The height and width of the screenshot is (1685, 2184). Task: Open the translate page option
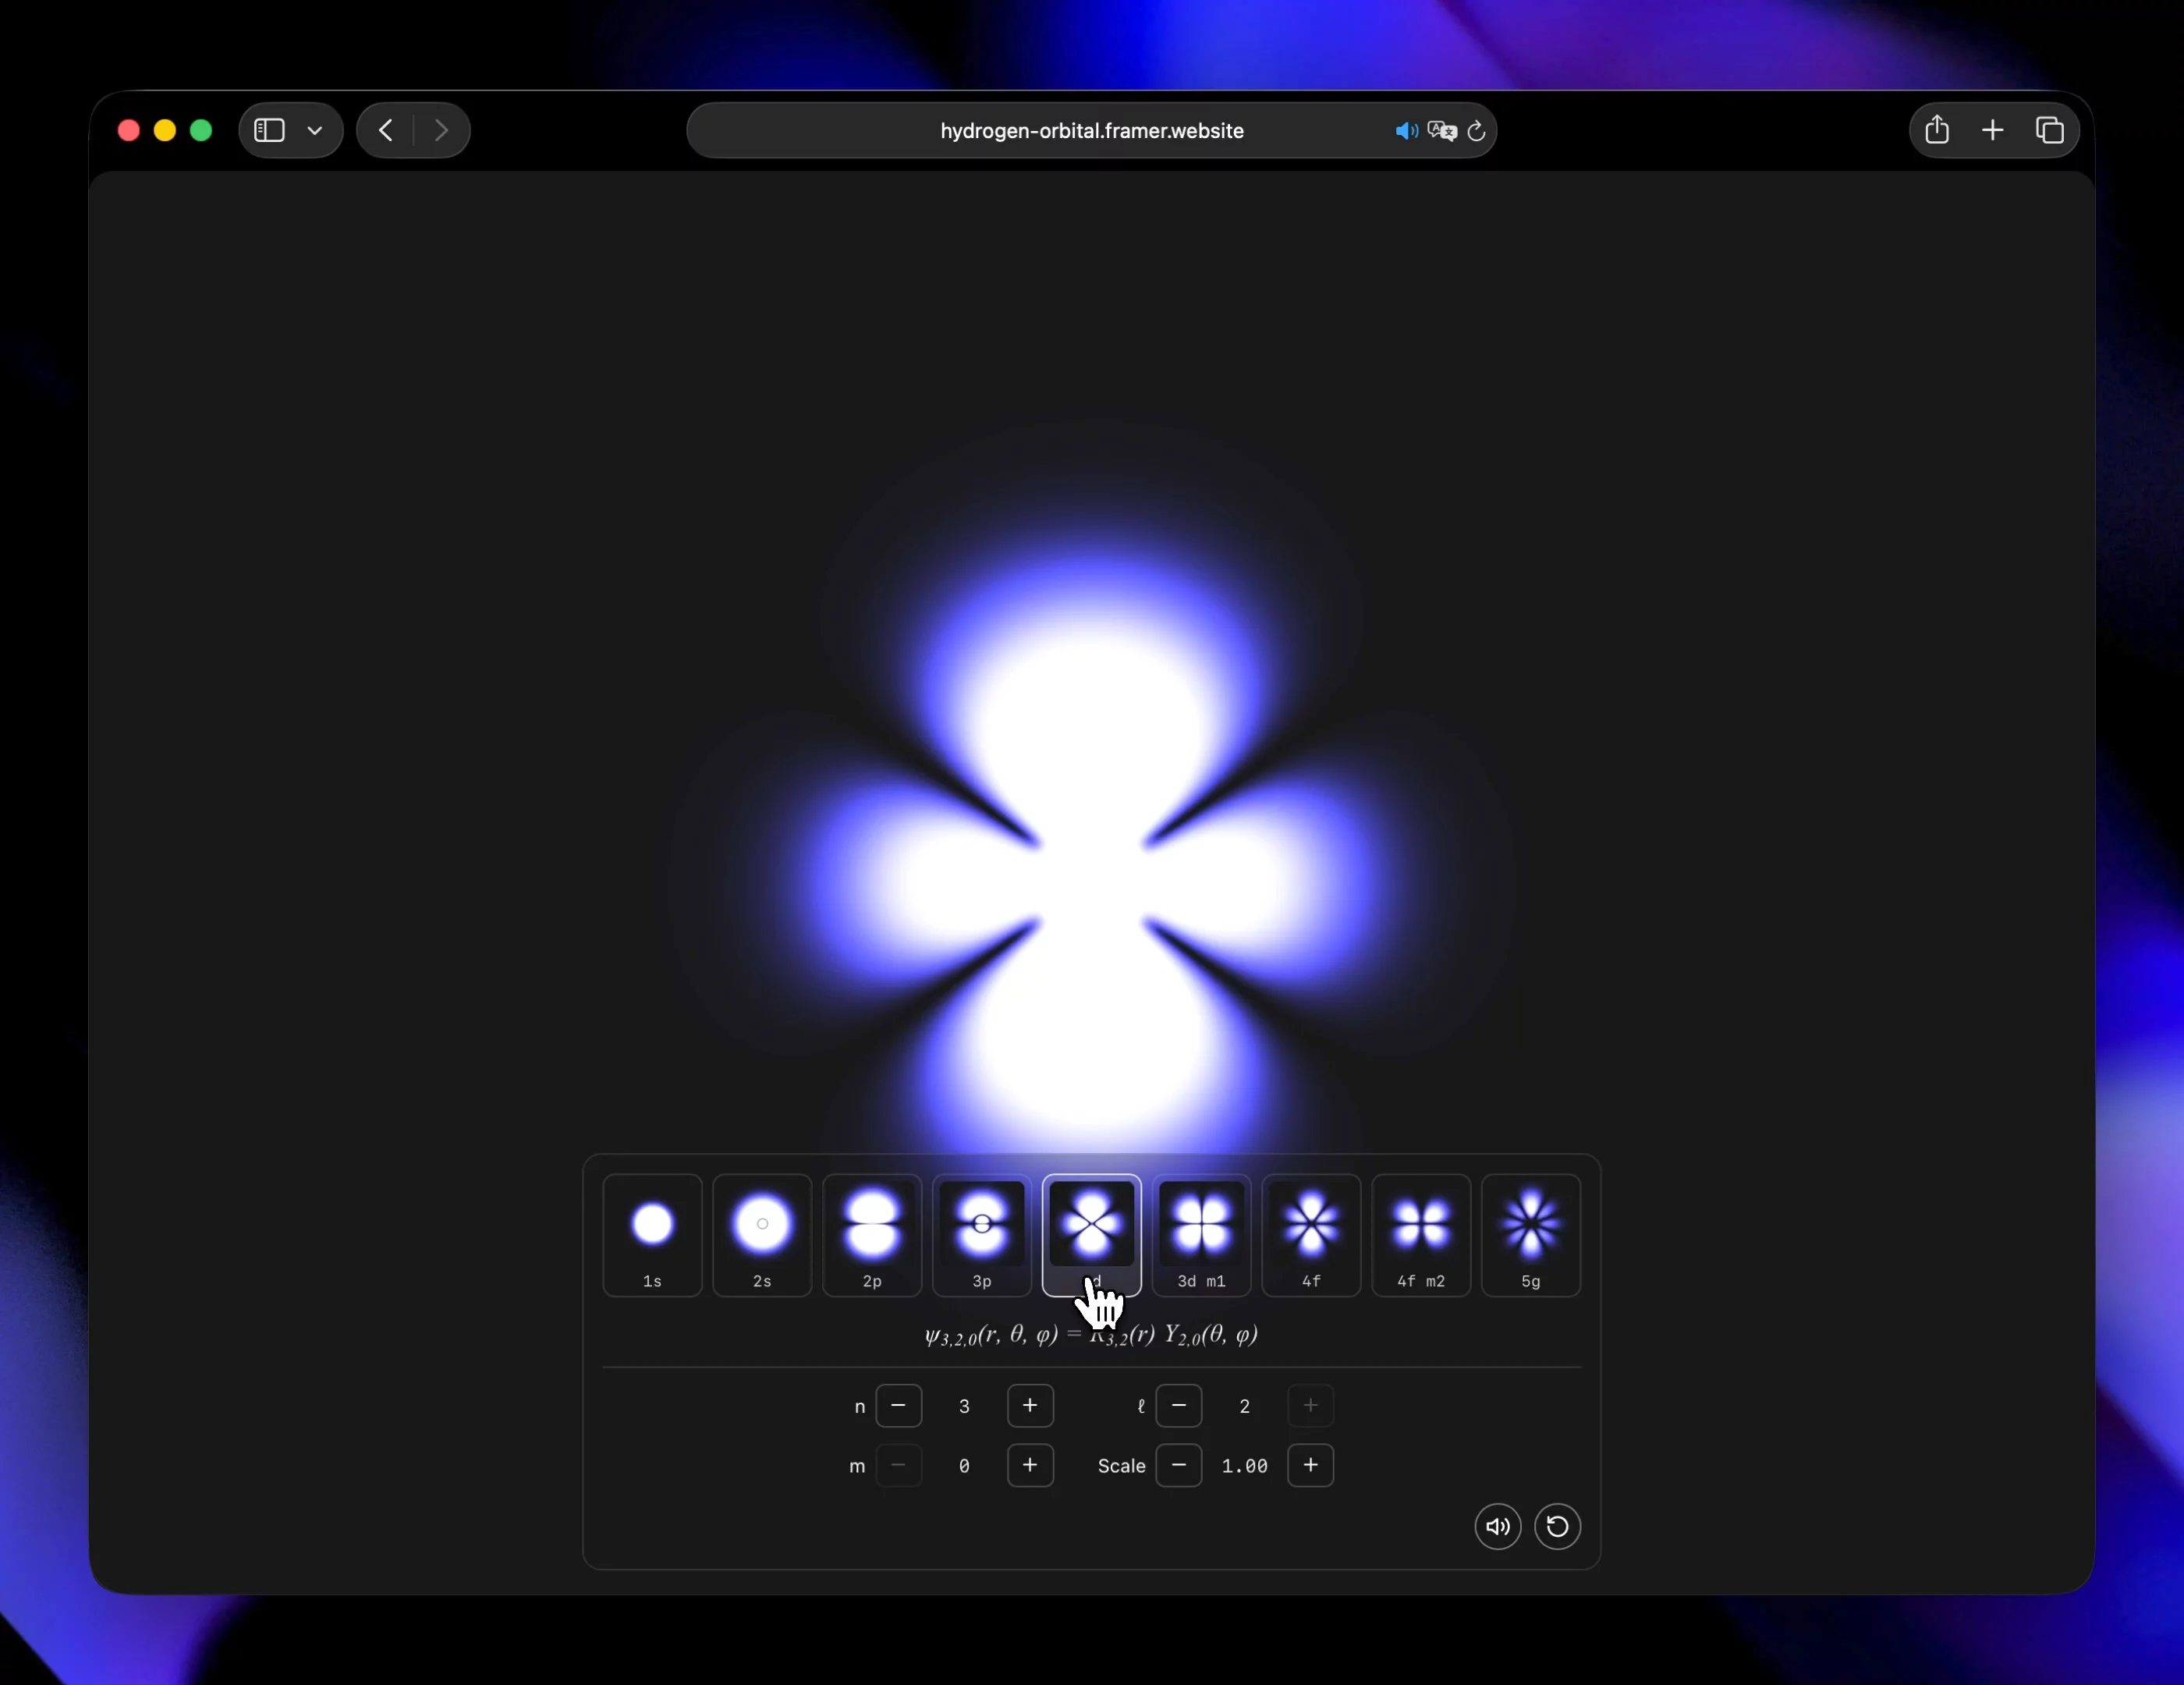[1442, 131]
